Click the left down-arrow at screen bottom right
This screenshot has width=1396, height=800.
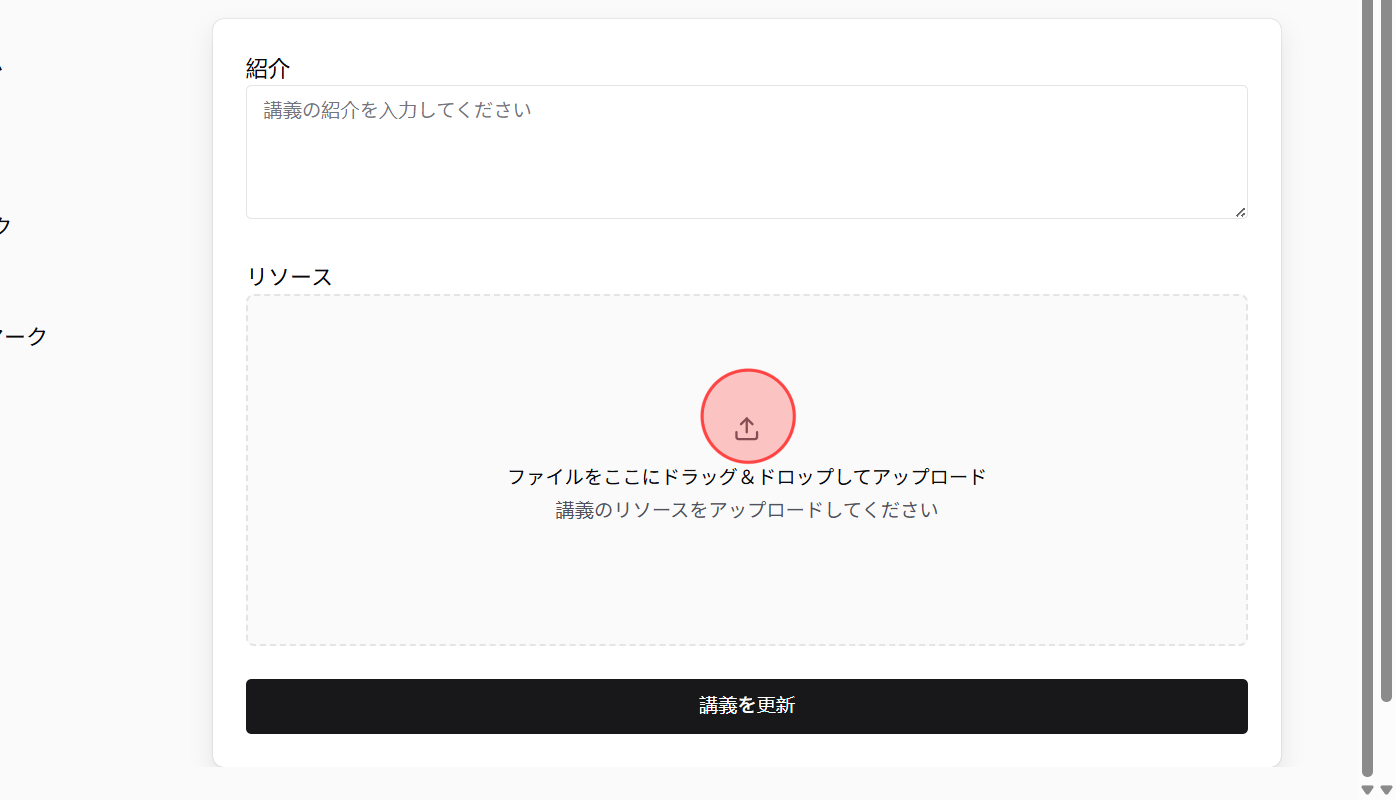(1369, 790)
